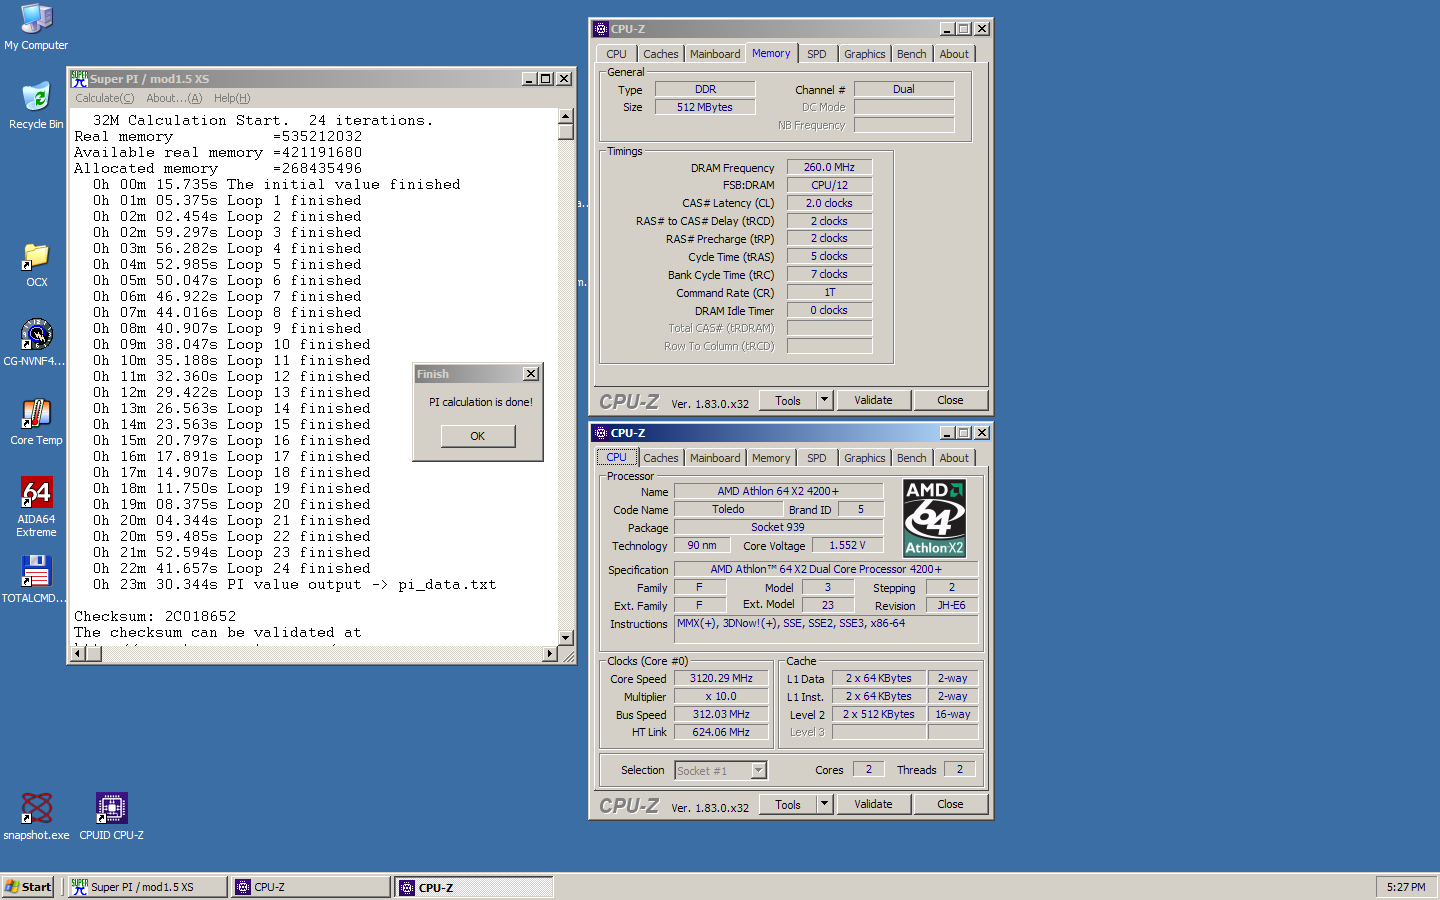Screen dimensions: 1440x900
Task: Click the Size 512 MBytes field
Action: tap(705, 107)
